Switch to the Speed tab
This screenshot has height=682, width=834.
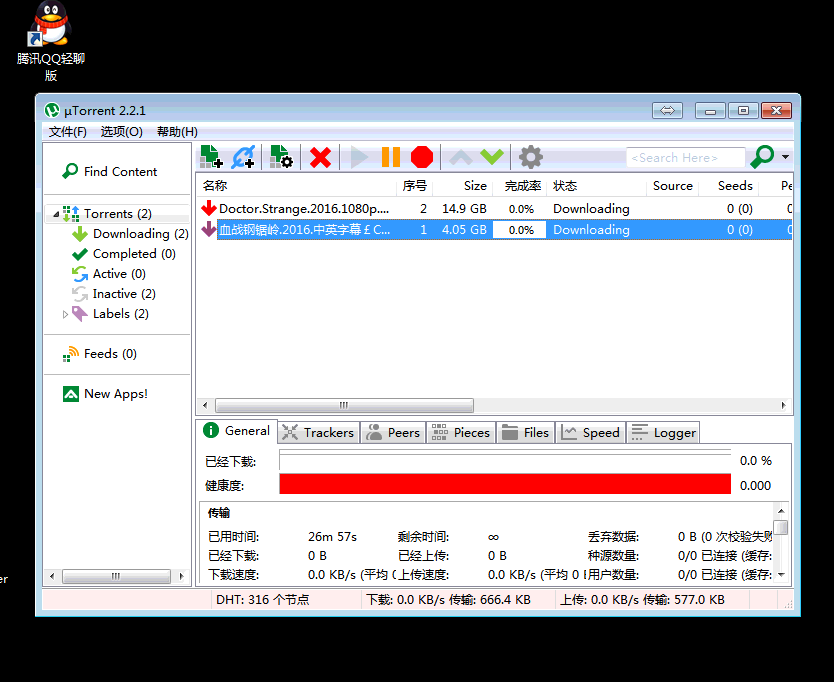pyautogui.click(x=591, y=433)
